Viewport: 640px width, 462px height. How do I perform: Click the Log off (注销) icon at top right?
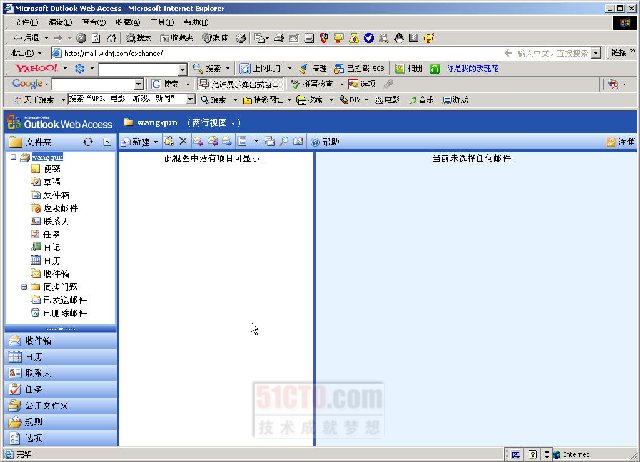620,142
